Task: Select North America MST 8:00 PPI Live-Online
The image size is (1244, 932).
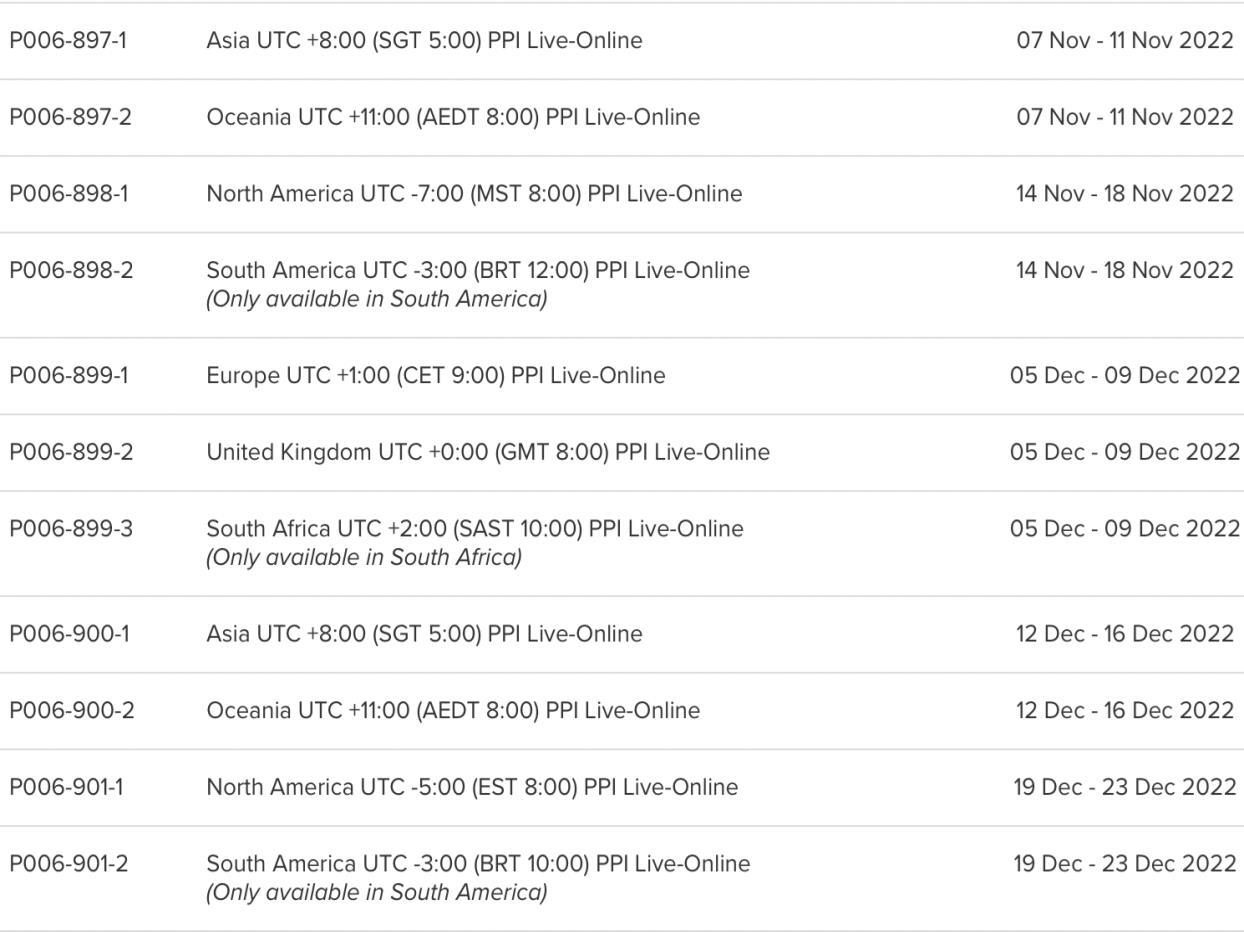Action: pyautogui.click(x=474, y=194)
